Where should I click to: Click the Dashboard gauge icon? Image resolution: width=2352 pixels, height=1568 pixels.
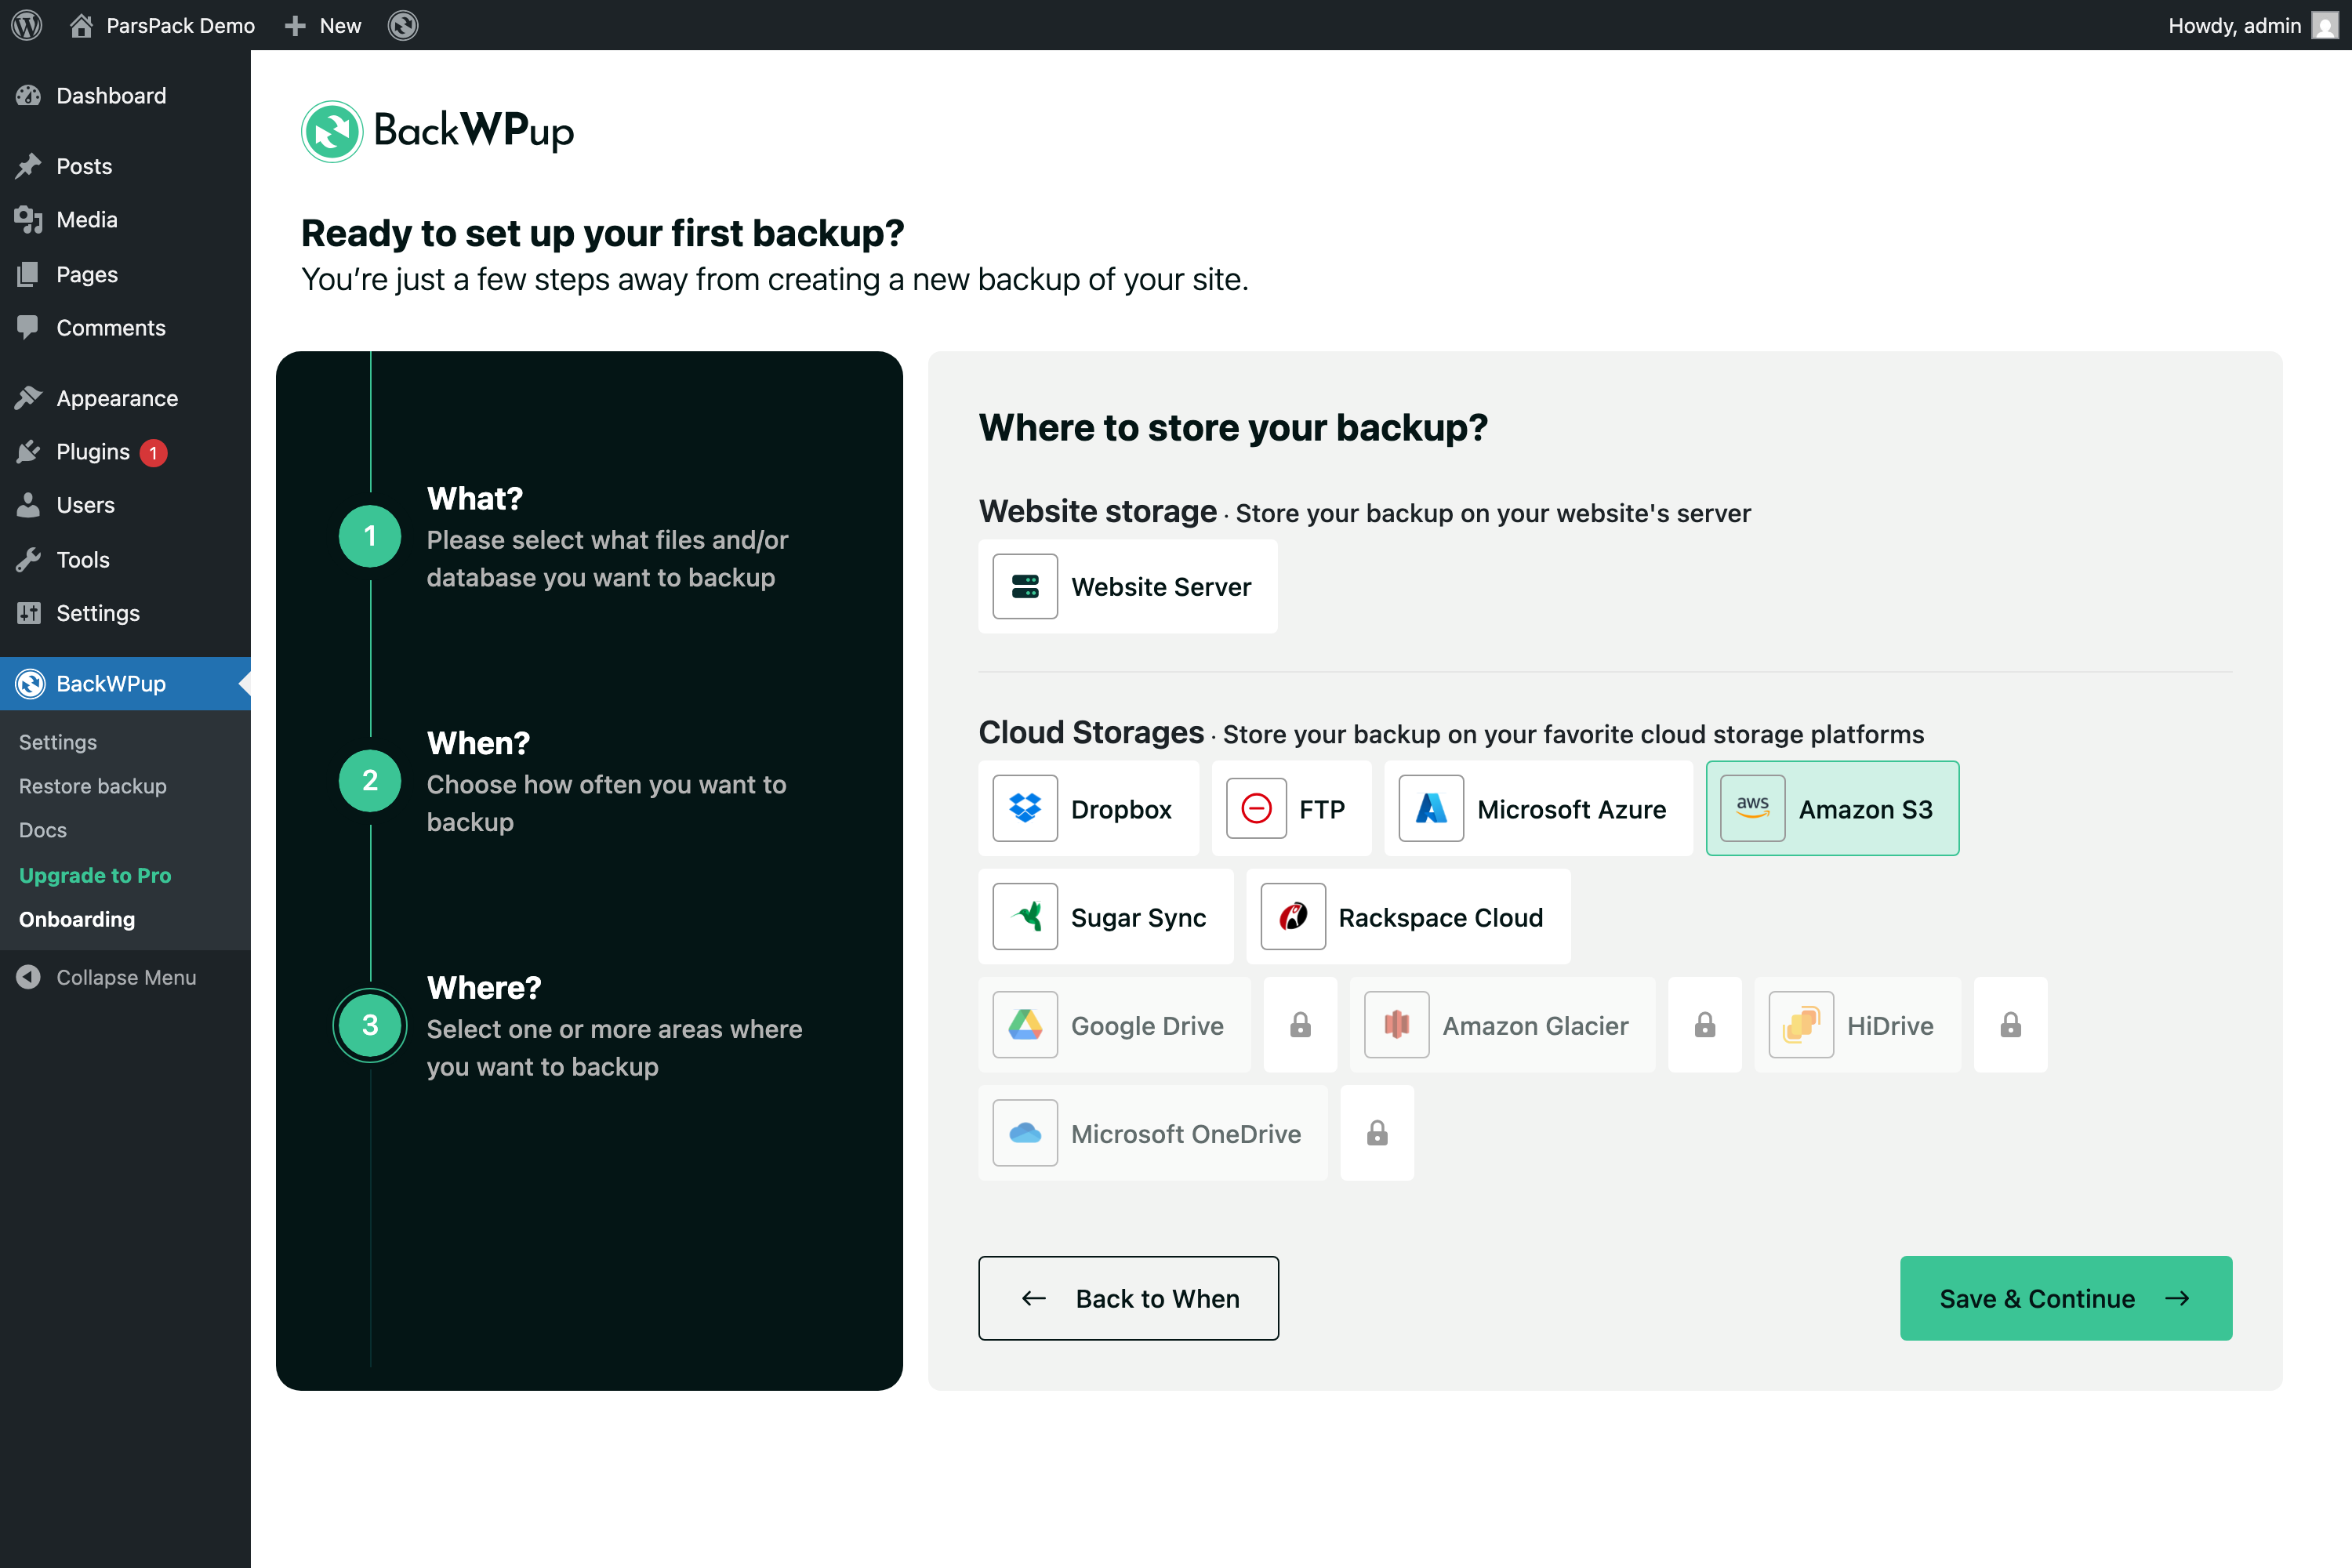28,96
